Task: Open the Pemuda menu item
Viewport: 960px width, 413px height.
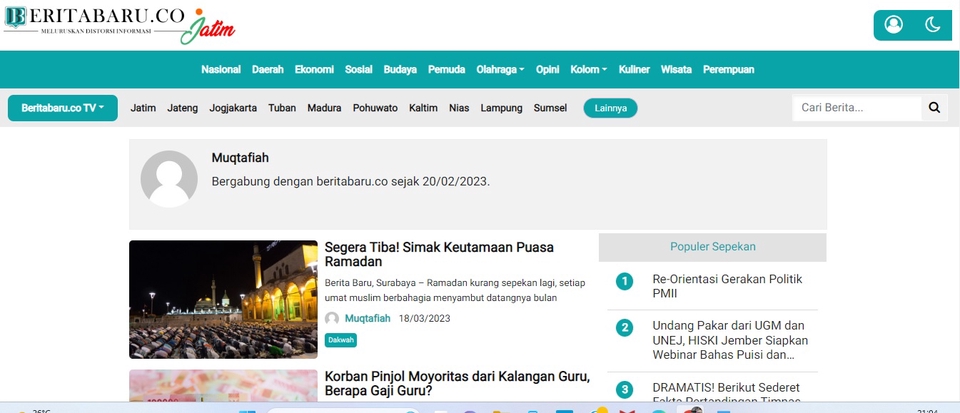Action: (446, 70)
